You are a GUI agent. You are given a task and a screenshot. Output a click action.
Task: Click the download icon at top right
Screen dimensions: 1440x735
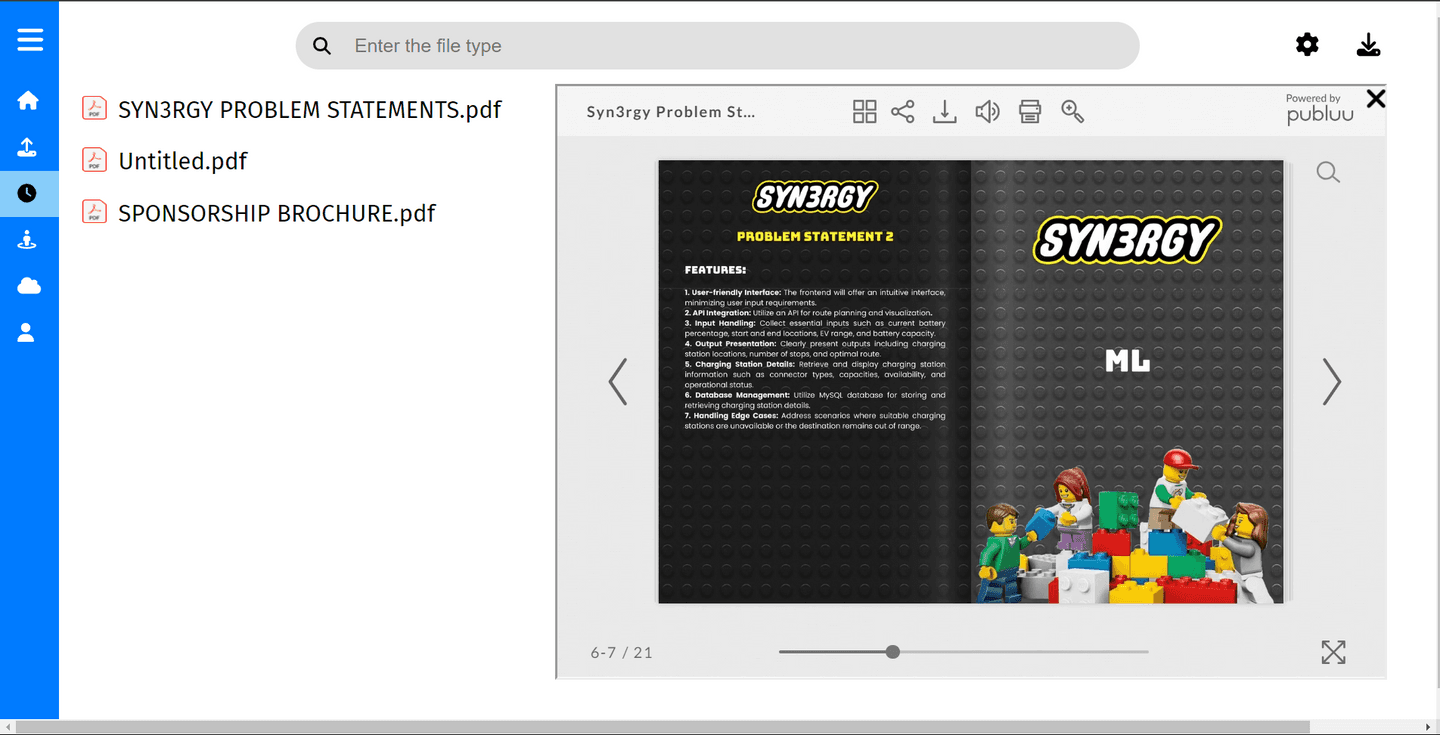(1368, 44)
